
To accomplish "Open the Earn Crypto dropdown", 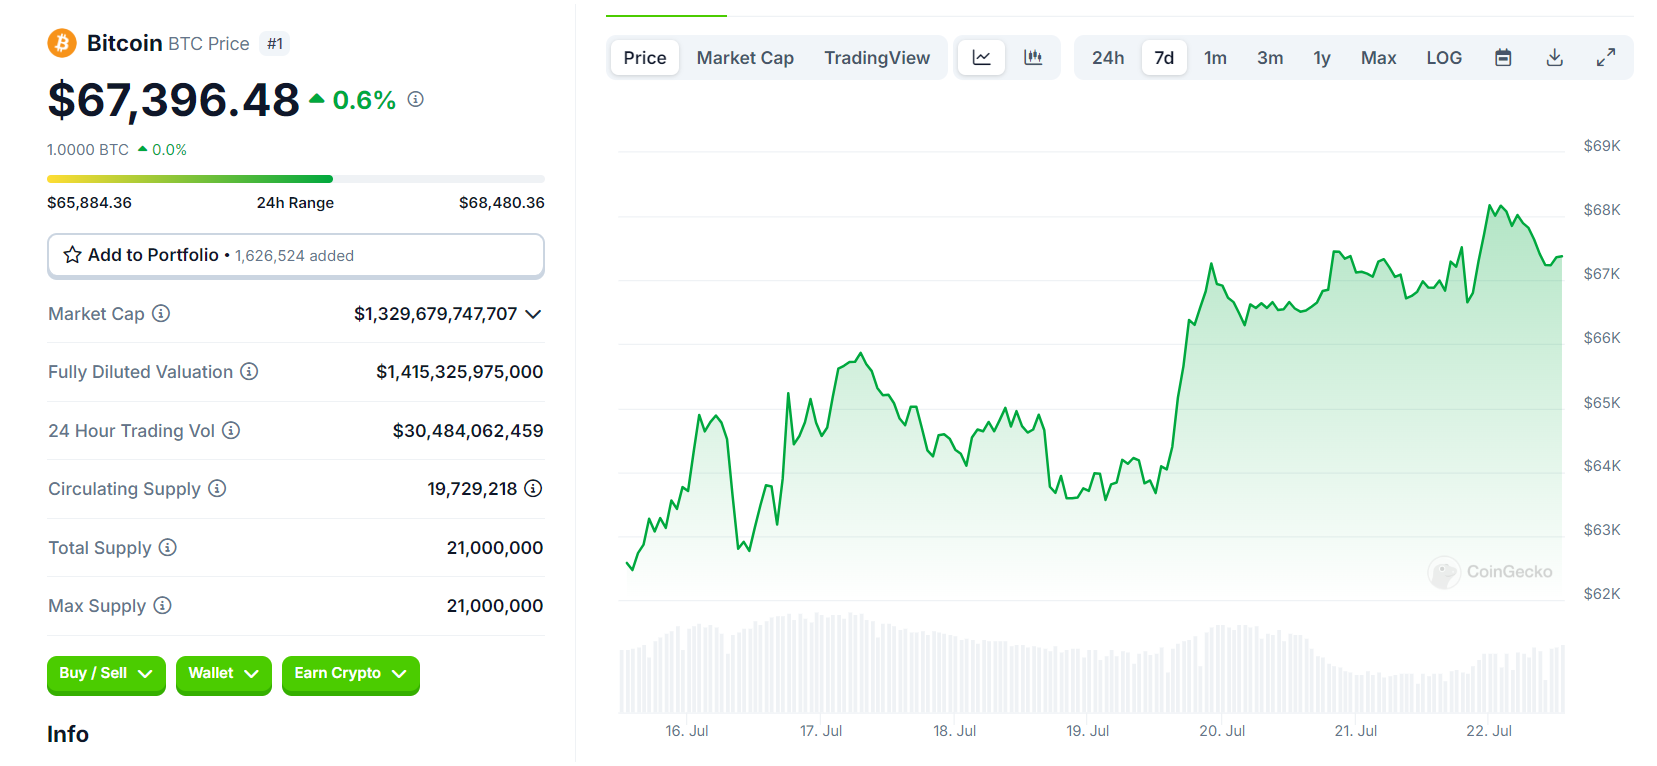I will tap(351, 674).
